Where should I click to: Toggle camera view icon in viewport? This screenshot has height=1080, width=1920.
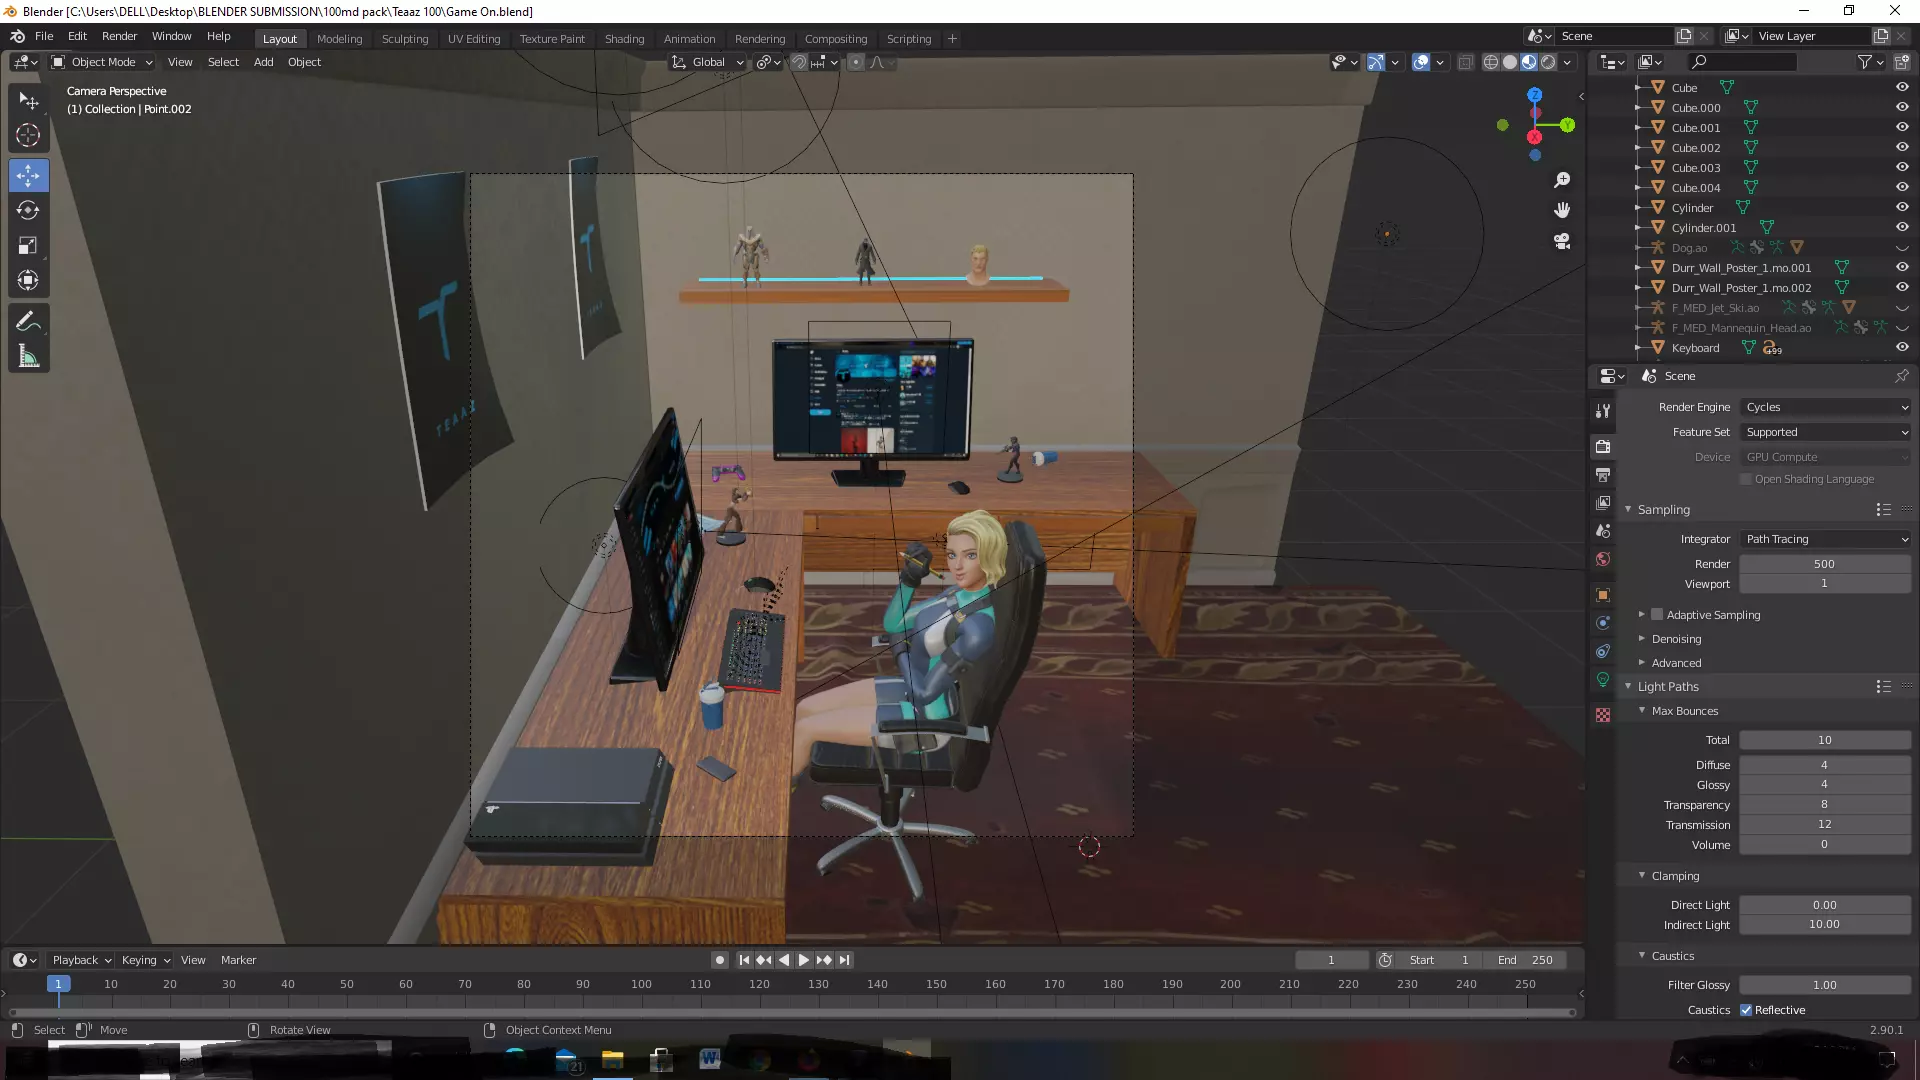[x=1562, y=242]
